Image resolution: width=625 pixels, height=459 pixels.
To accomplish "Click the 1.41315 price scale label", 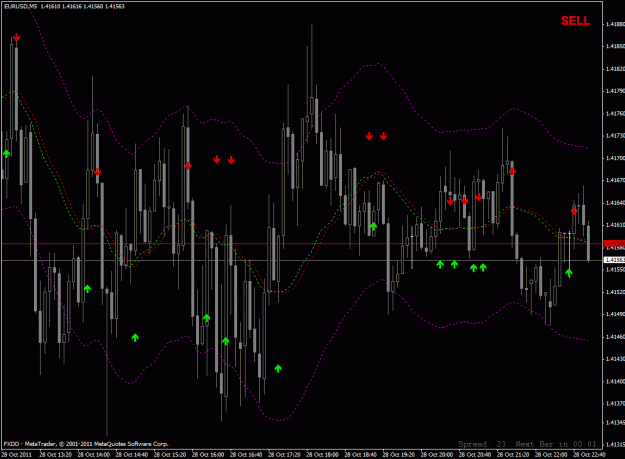I will pyautogui.click(x=615, y=444).
